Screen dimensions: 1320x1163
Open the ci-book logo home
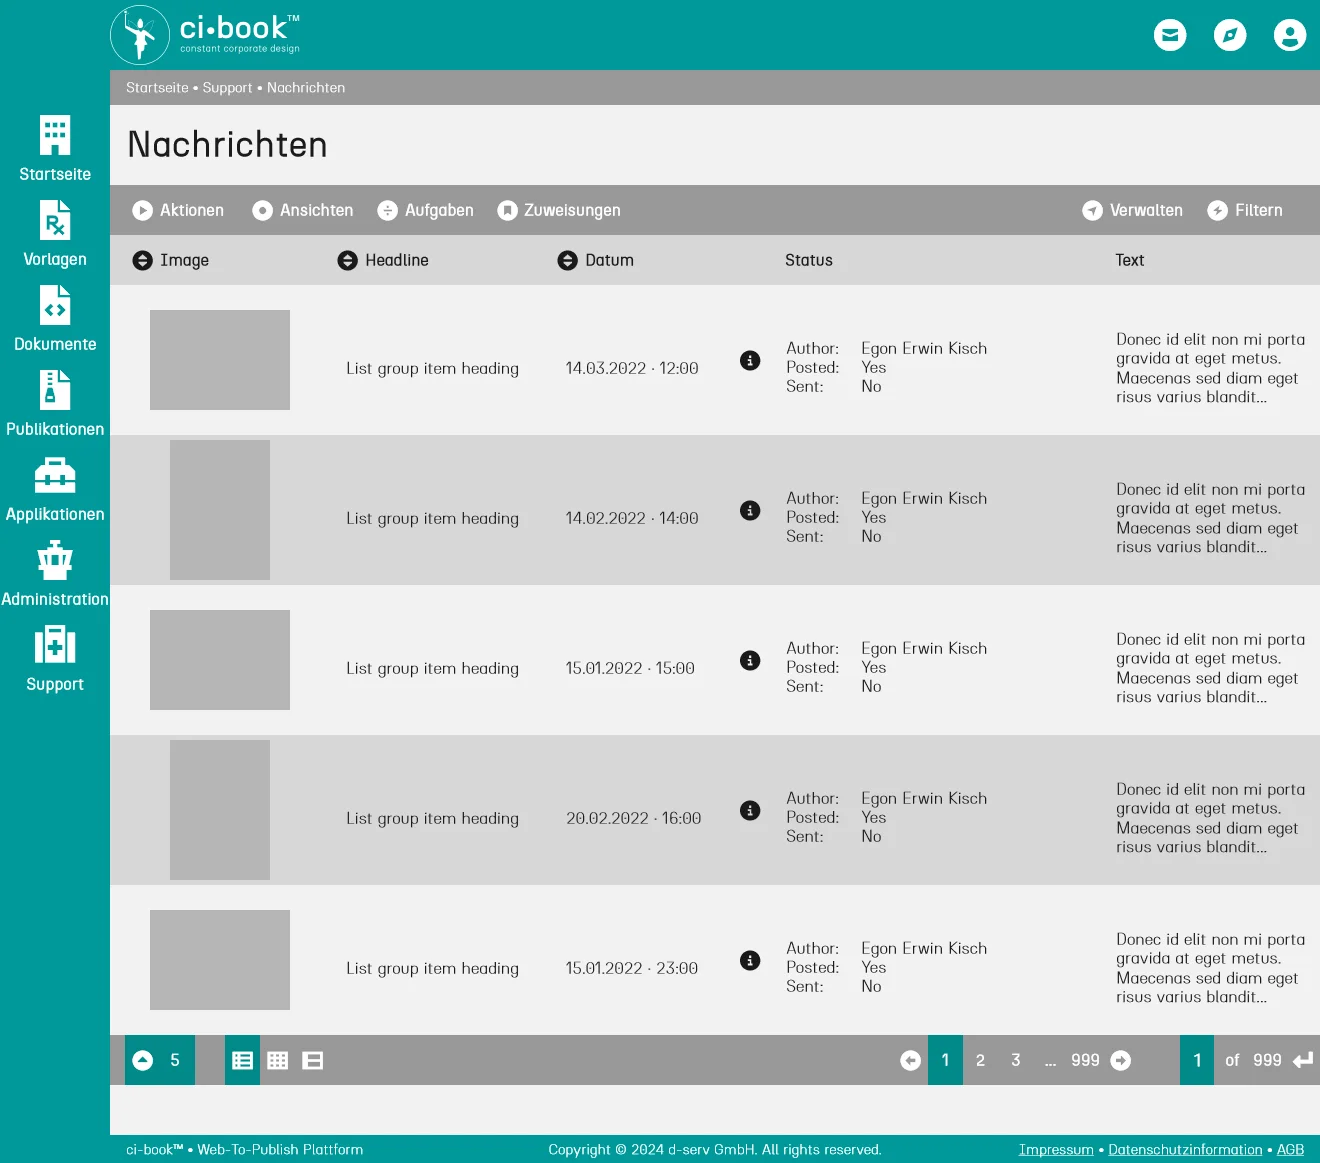click(x=205, y=35)
